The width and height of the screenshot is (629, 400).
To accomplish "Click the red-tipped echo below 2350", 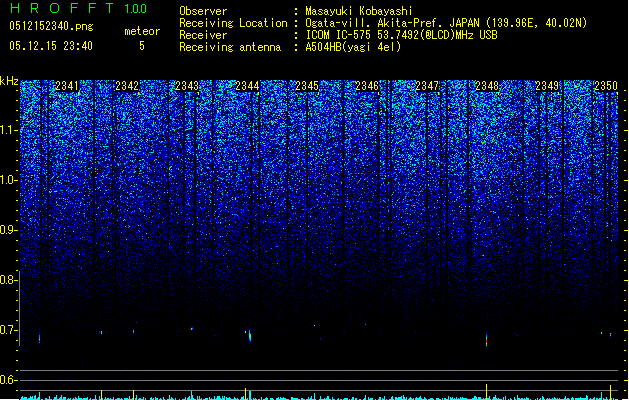I will 611,334.
